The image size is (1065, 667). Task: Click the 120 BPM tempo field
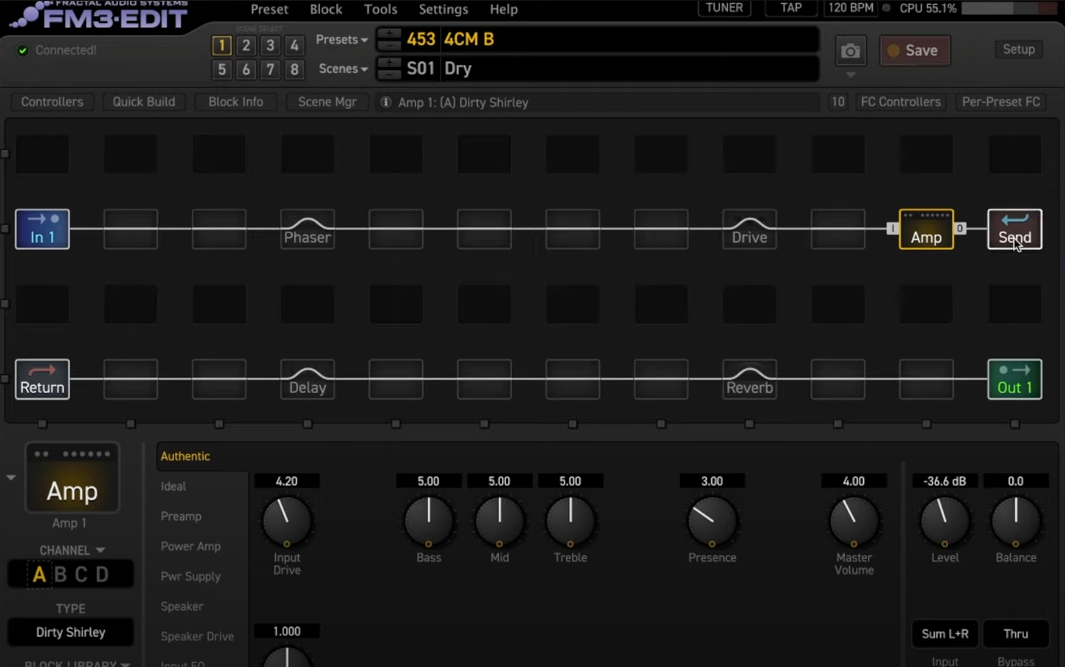[850, 8]
